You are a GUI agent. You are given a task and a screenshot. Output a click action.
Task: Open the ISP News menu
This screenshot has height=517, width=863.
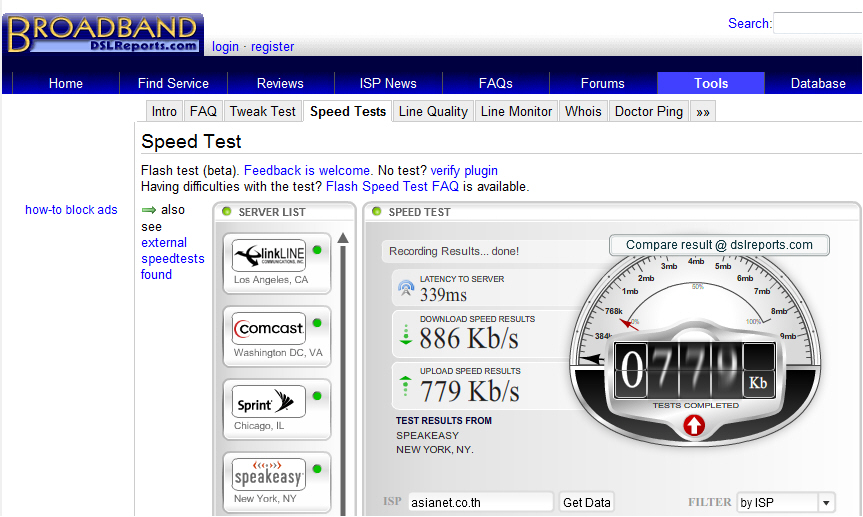pyautogui.click(x=388, y=83)
